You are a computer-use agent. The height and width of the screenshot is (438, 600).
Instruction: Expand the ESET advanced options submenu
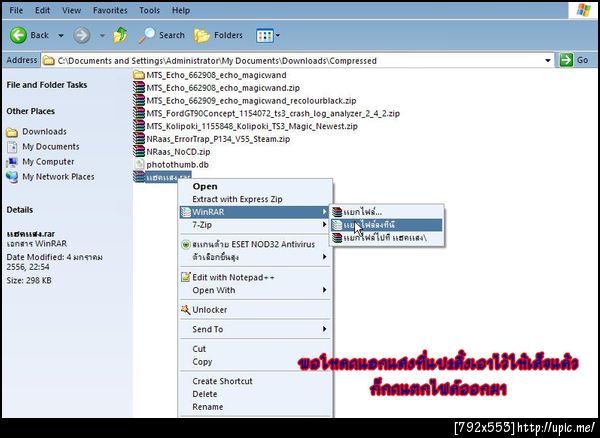[324, 257]
